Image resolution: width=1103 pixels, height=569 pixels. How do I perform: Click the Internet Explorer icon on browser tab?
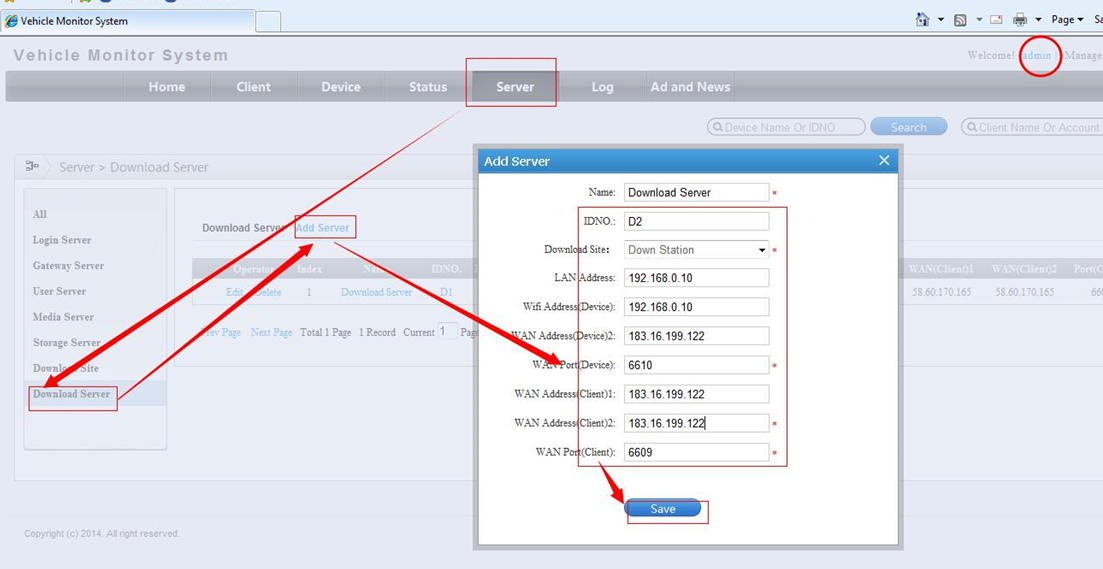coord(11,21)
